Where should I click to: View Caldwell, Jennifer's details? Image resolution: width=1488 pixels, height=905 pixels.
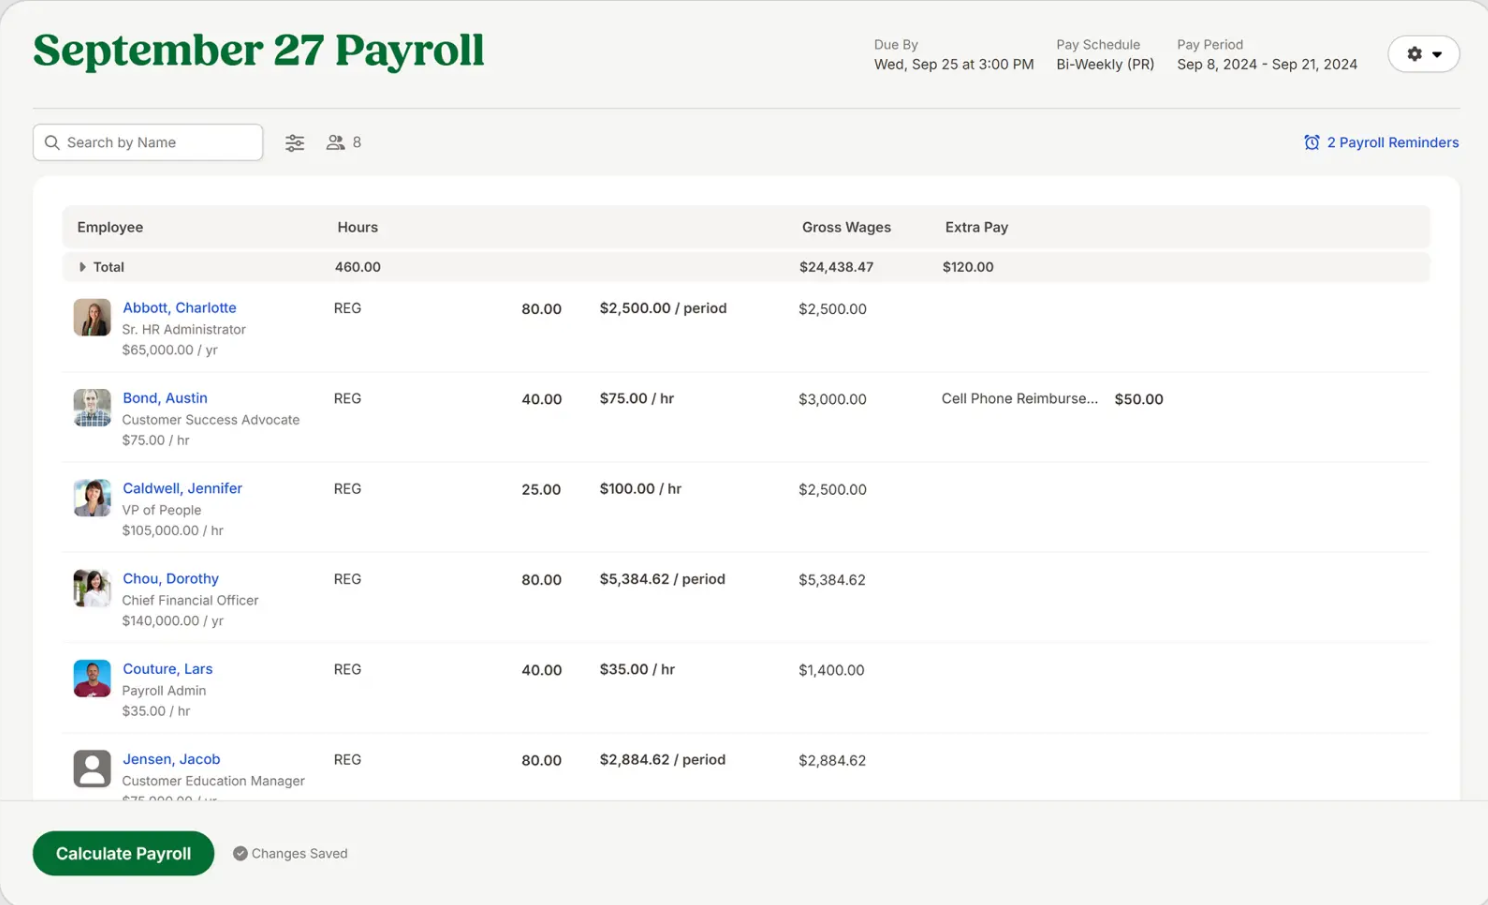tap(182, 488)
